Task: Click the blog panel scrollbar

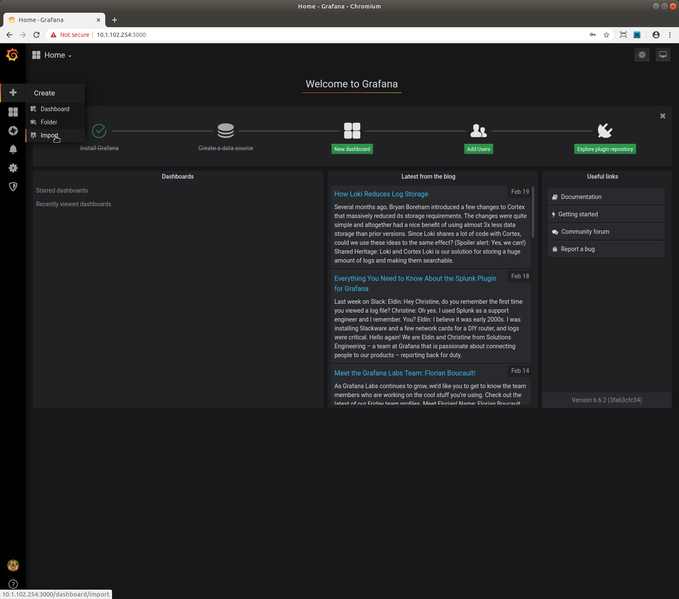Action: (533, 212)
